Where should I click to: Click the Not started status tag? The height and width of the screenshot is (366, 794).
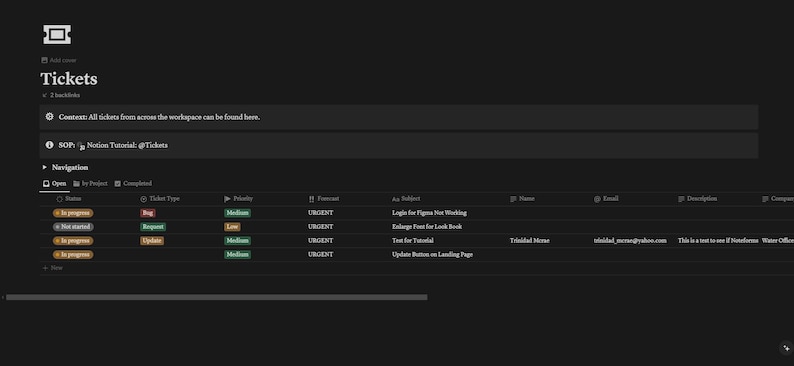coord(73,227)
